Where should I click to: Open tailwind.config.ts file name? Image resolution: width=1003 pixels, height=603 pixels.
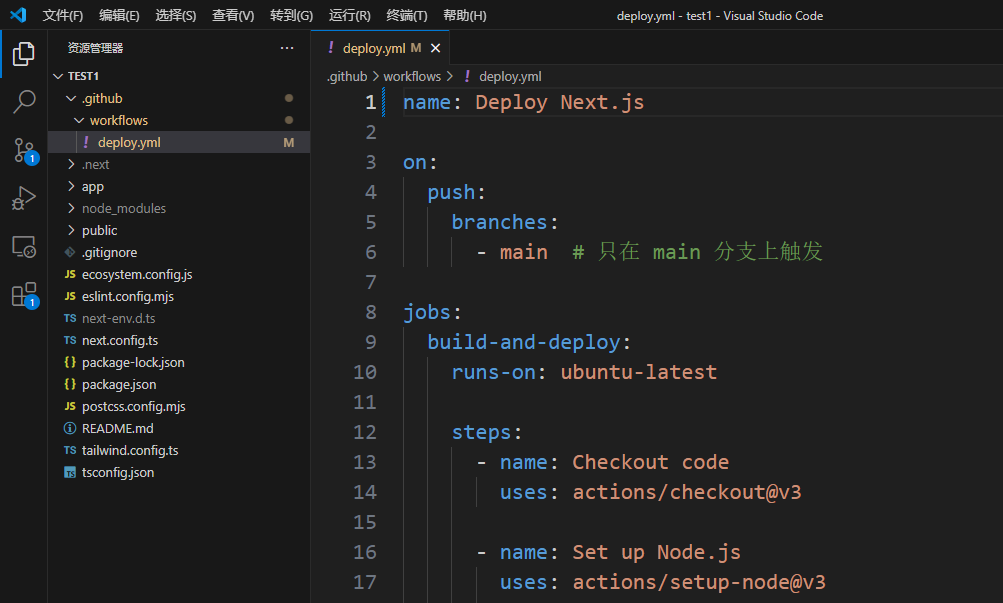click(130, 450)
